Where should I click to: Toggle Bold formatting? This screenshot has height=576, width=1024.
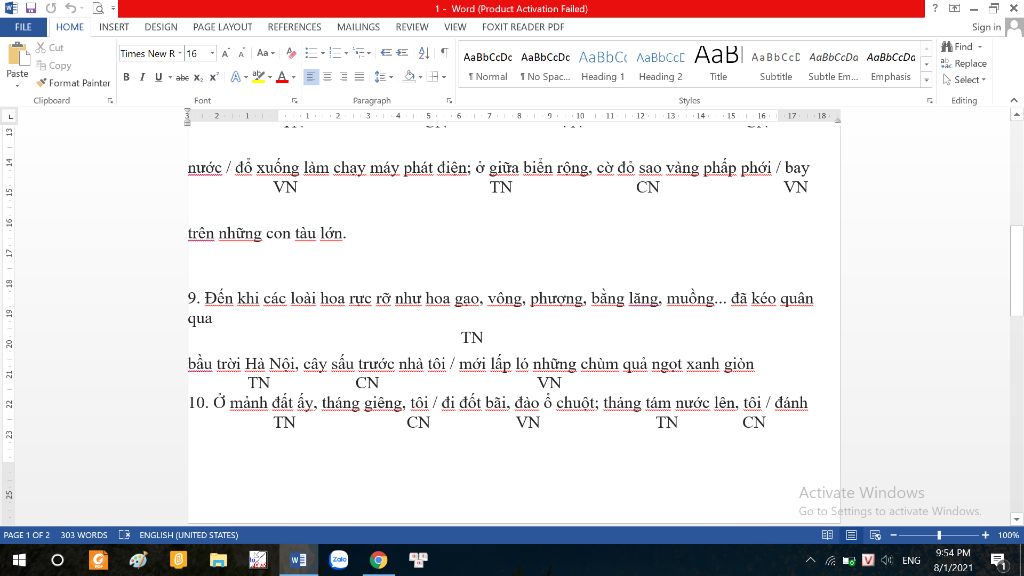[126, 77]
